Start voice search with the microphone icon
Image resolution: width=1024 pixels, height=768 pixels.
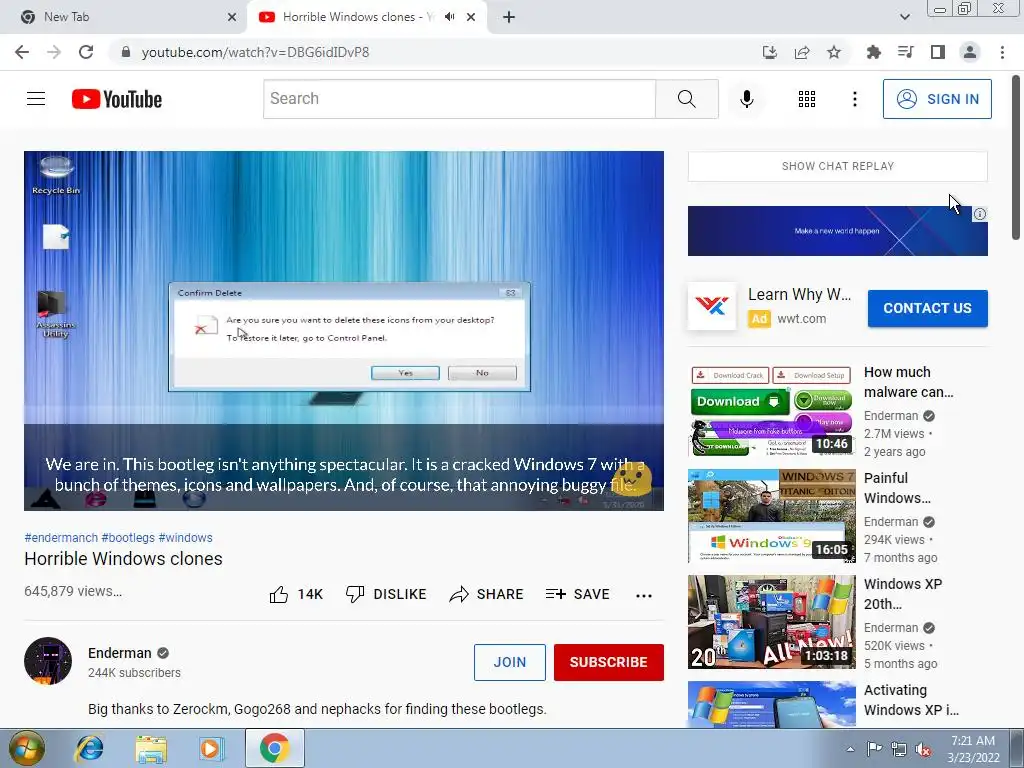[x=746, y=99]
